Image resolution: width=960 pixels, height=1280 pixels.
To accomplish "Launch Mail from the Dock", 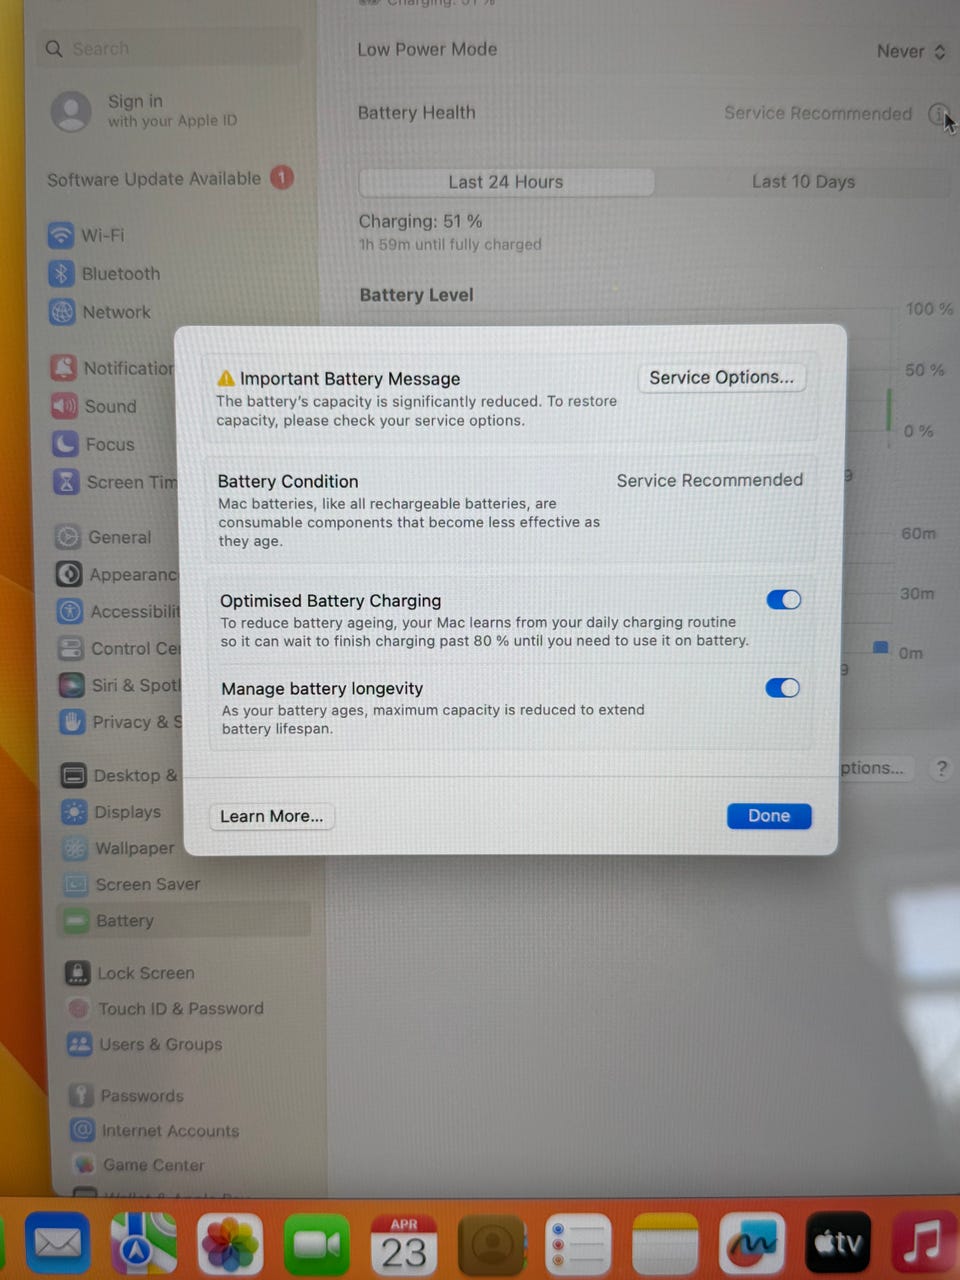I will (57, 1243).
